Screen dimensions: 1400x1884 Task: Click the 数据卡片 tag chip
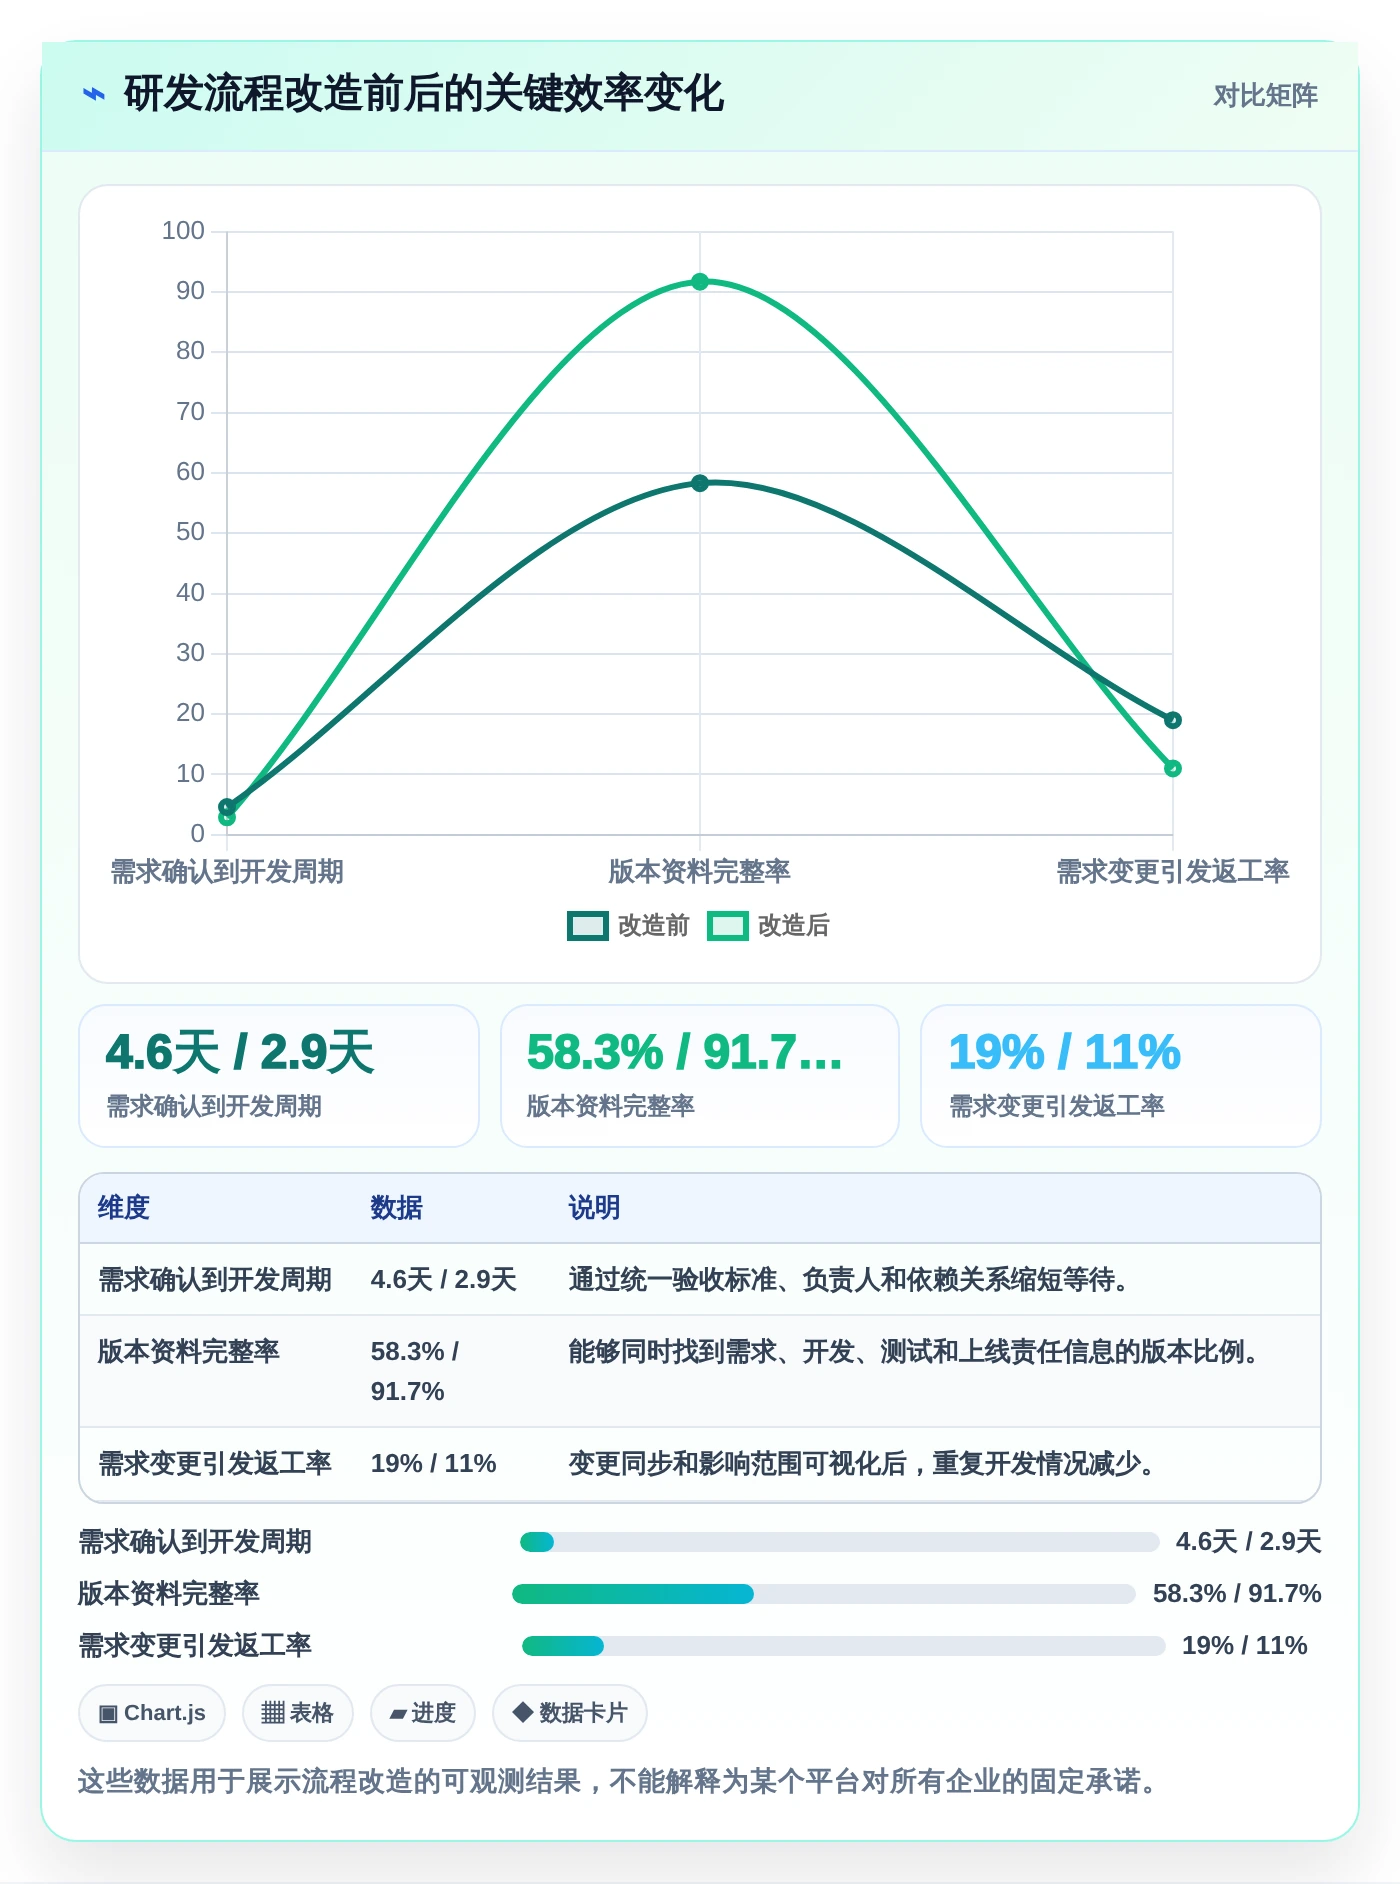coord(570,1713)
